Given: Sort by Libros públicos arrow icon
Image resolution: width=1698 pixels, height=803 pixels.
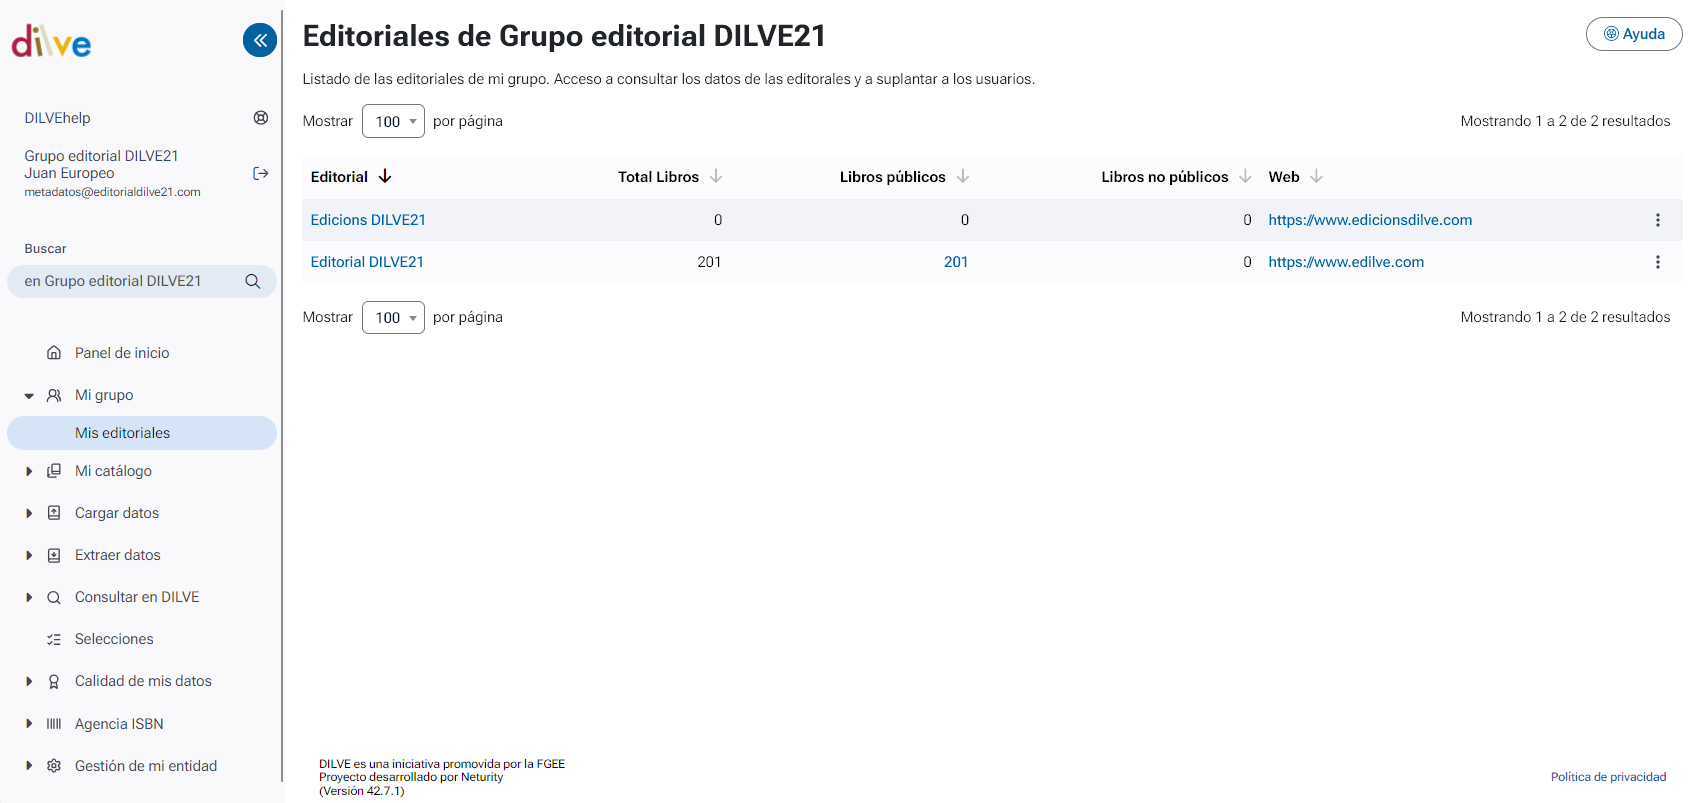Looking at the screenshot, I should (x=963, y=176).
